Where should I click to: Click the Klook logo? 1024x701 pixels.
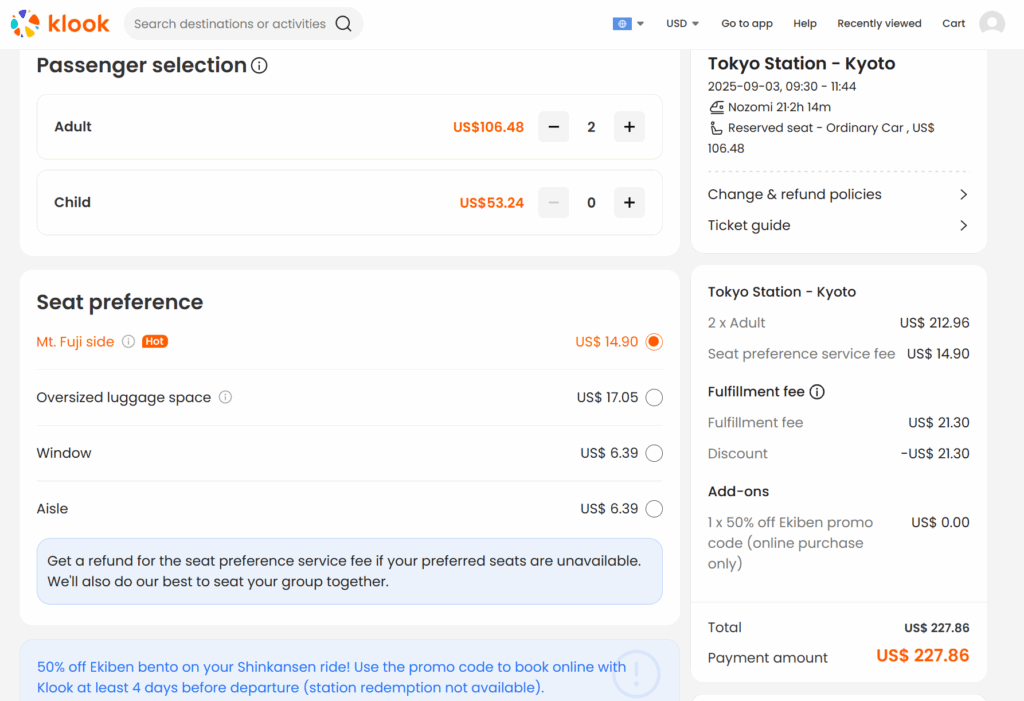coord(60,23)
